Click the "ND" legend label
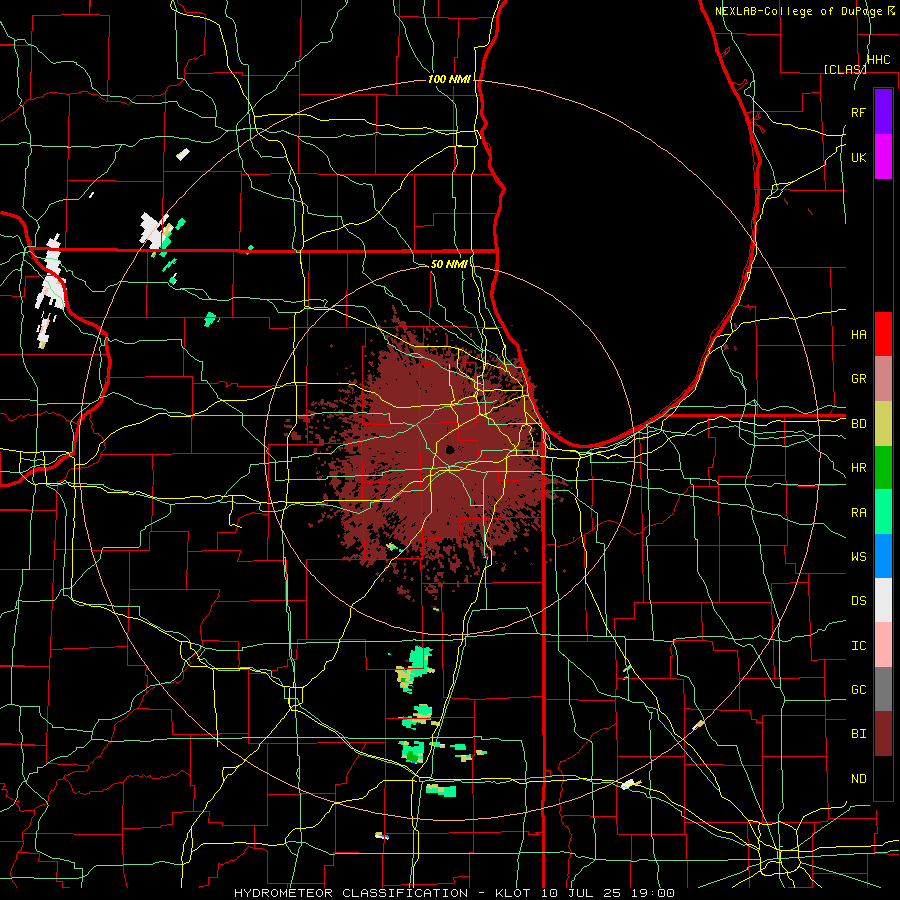Viewport: 900px width, 900px height. pyautogui.click(x=858, y=779)
